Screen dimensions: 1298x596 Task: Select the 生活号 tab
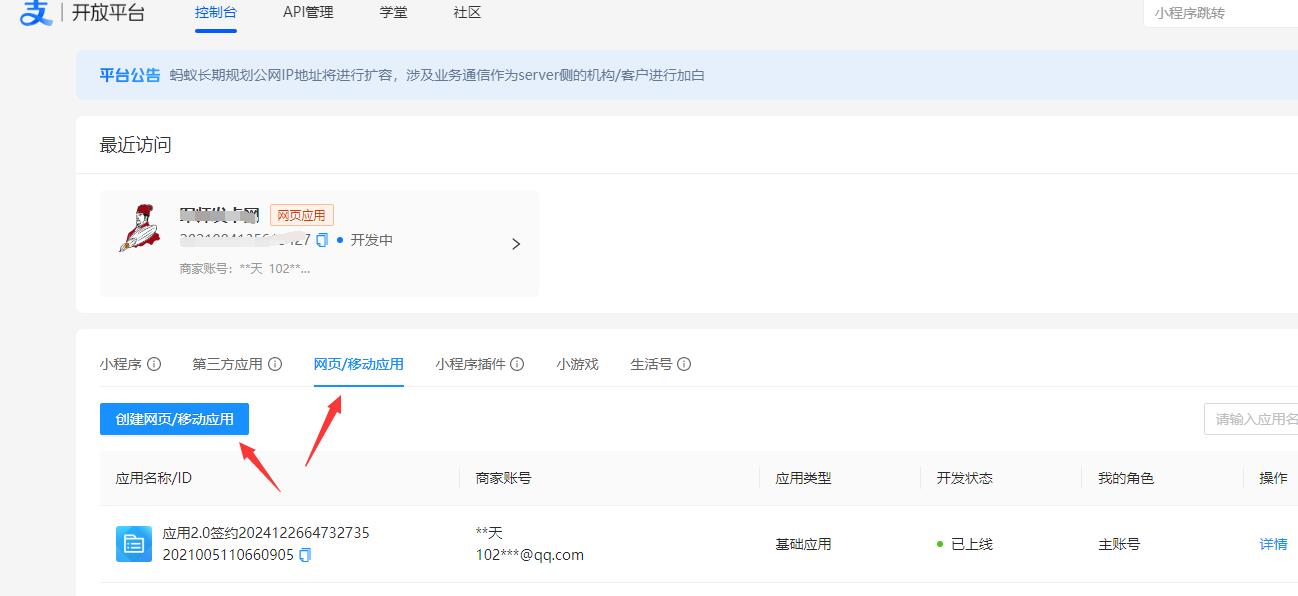click(x=651, y=364)
